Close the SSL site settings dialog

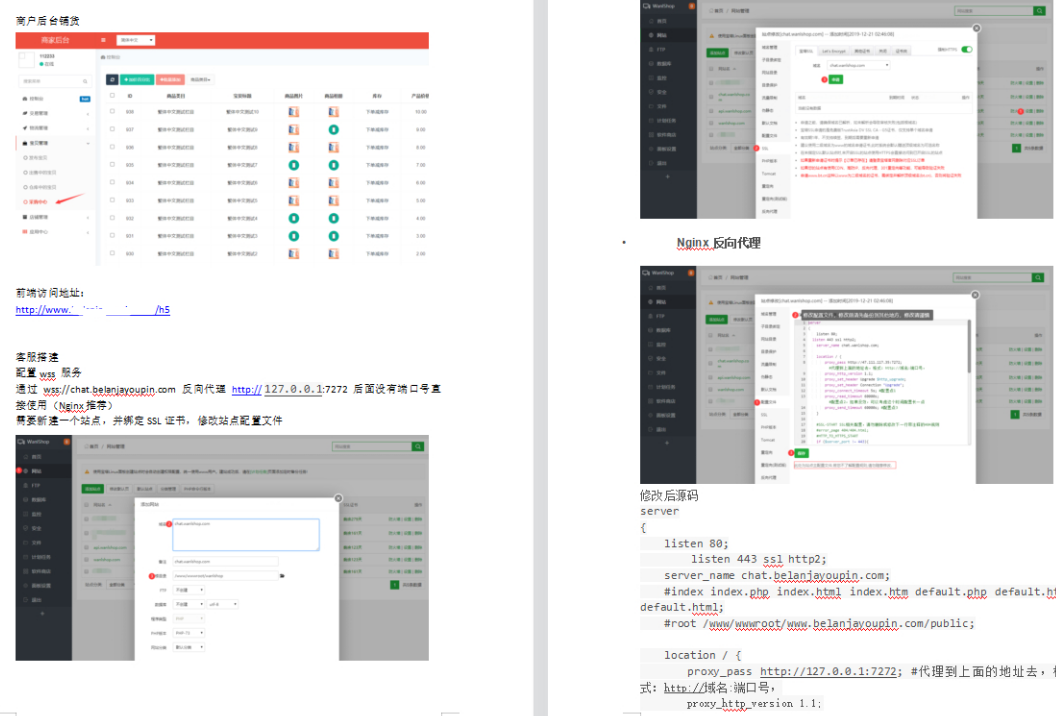[x=976, y=29]
